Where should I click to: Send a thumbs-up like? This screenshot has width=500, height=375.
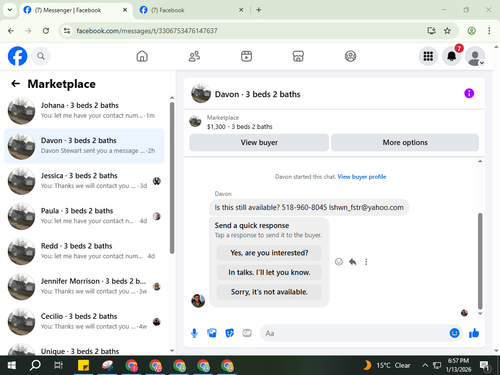point(474,333)
